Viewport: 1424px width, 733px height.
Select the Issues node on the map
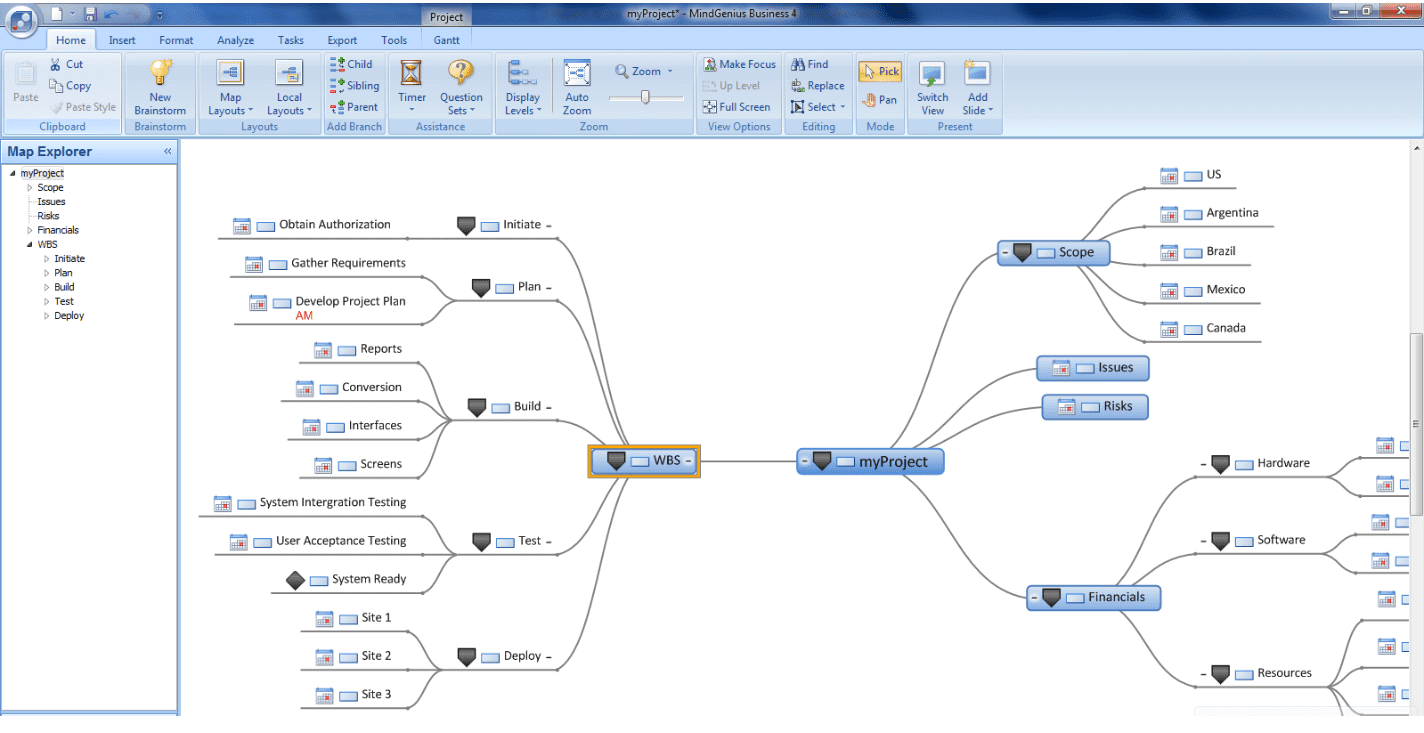click(x=1093, y=368)
